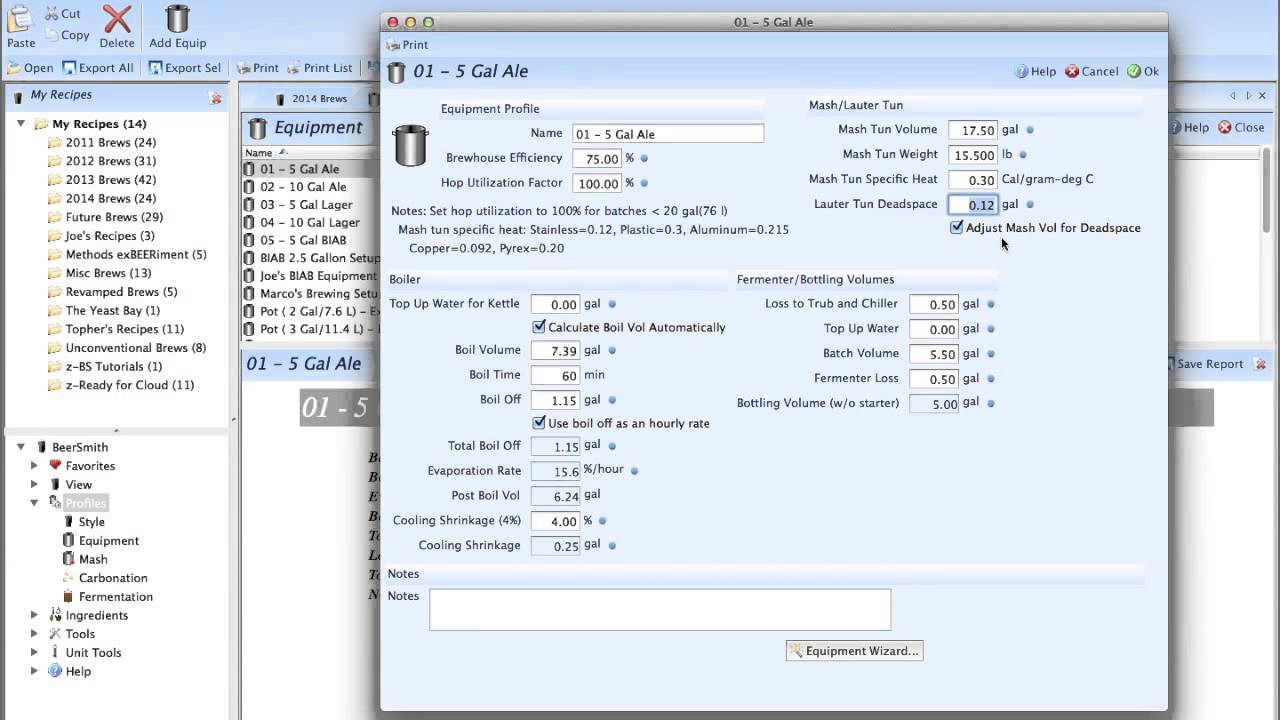
Task: Click Print in the equipment dialog
Action: pos(407,45)
